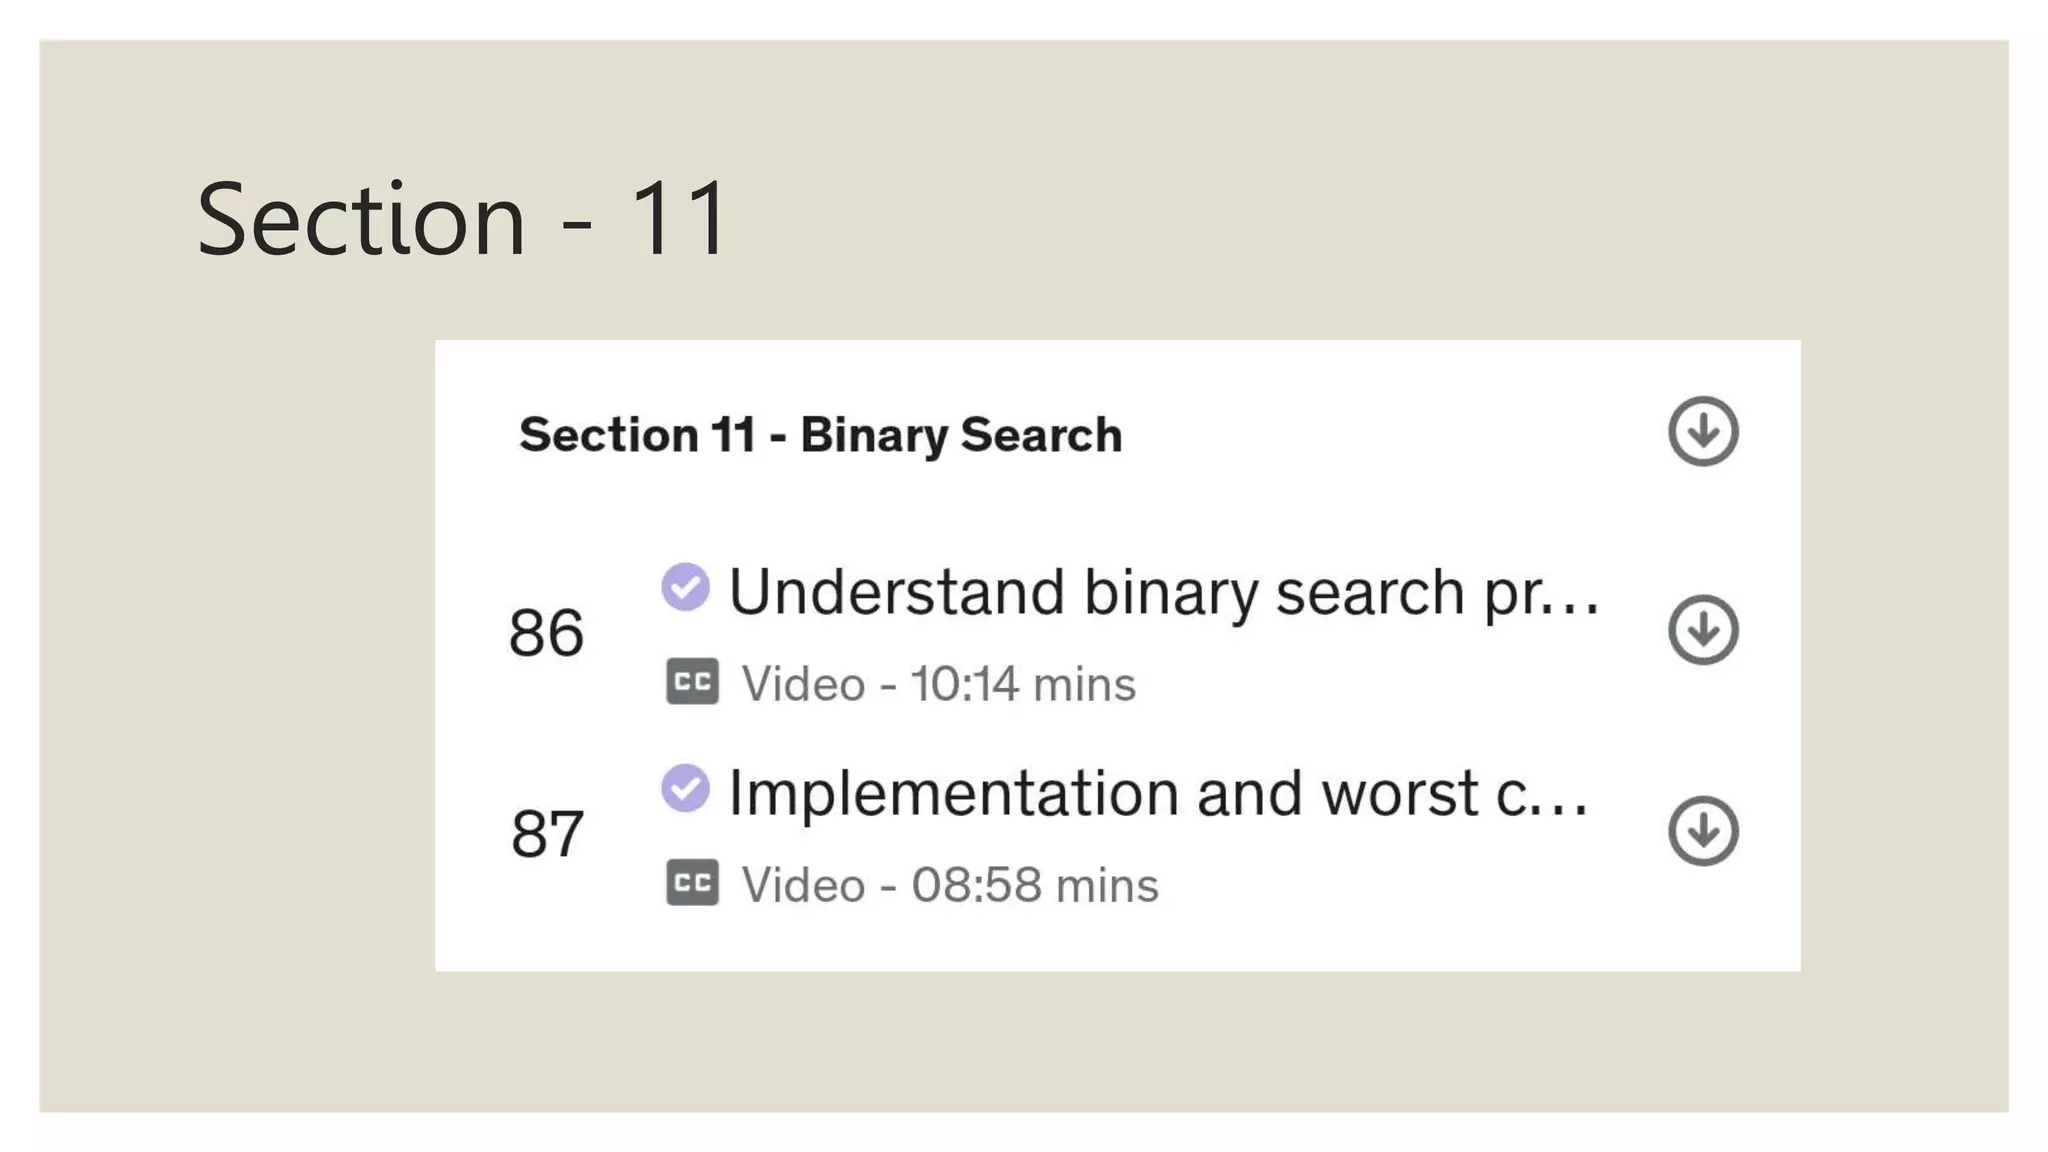Click lesson number 87
2048x1152 pixels.
546,834
